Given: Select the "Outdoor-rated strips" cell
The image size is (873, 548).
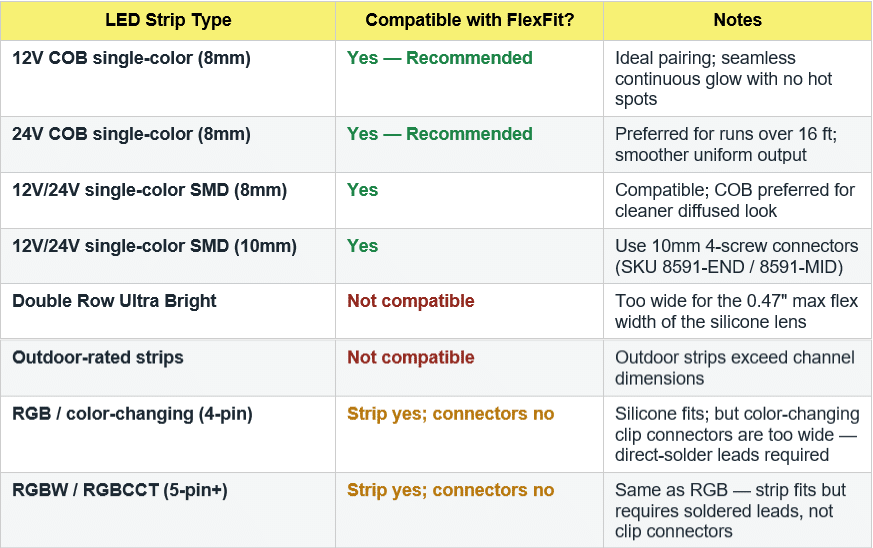Looking at the screenshot, I should [x=98, y=357].
